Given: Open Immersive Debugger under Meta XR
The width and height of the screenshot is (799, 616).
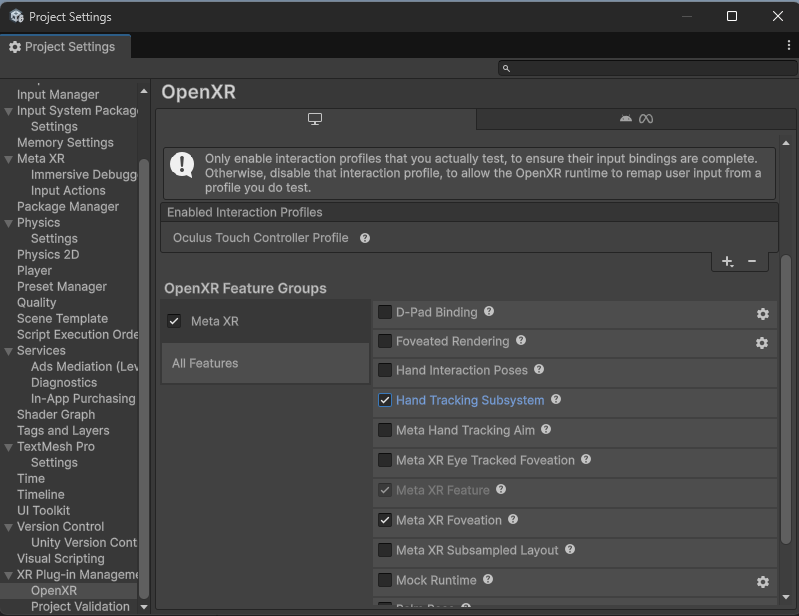Looking at the screenshot, I should 84,174.
